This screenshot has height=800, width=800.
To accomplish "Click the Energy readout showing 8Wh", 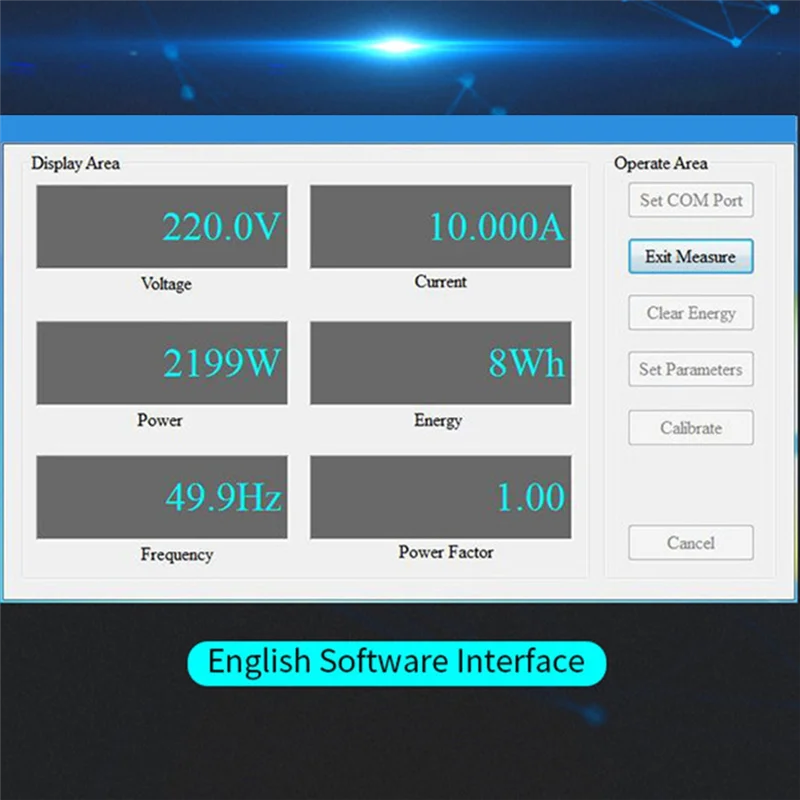I will tap(440, 364).
